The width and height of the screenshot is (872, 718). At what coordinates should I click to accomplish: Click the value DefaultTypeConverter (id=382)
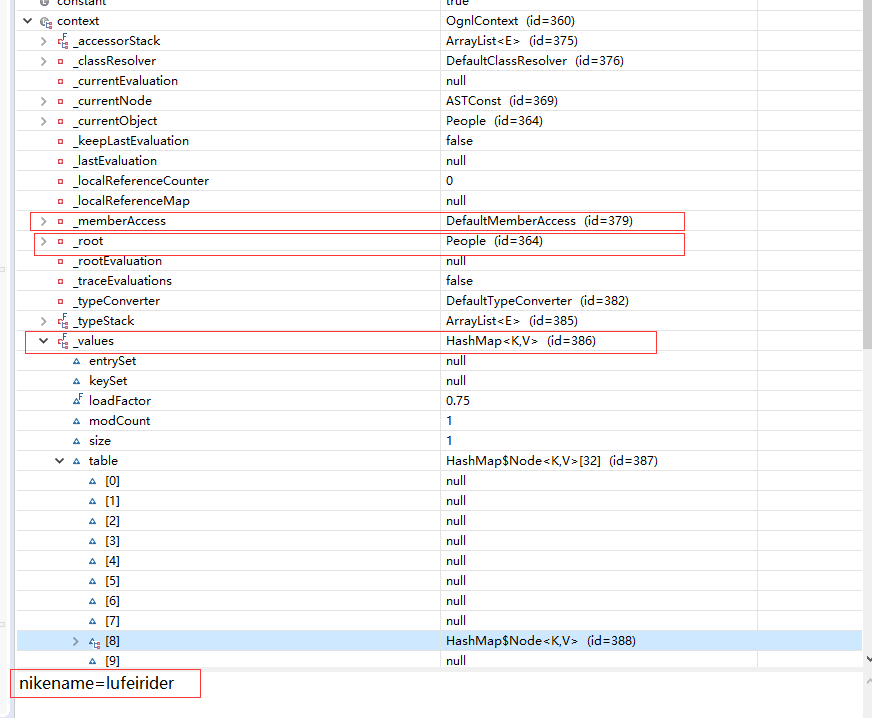coord(537,301)
